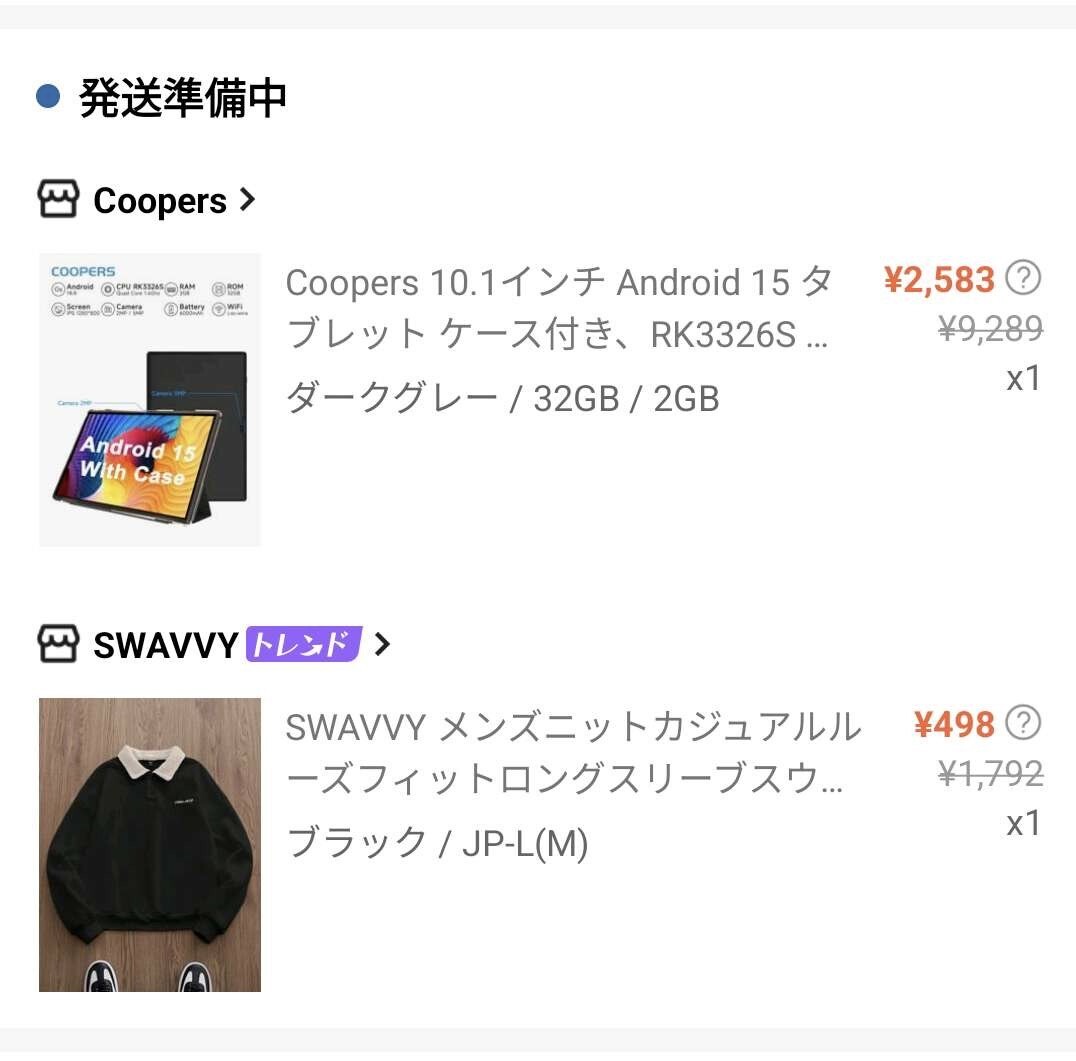Click the 発送準備中 status heading
Screen dimensions: 1076x1061
pyautogui.click(x=183, y=97)
